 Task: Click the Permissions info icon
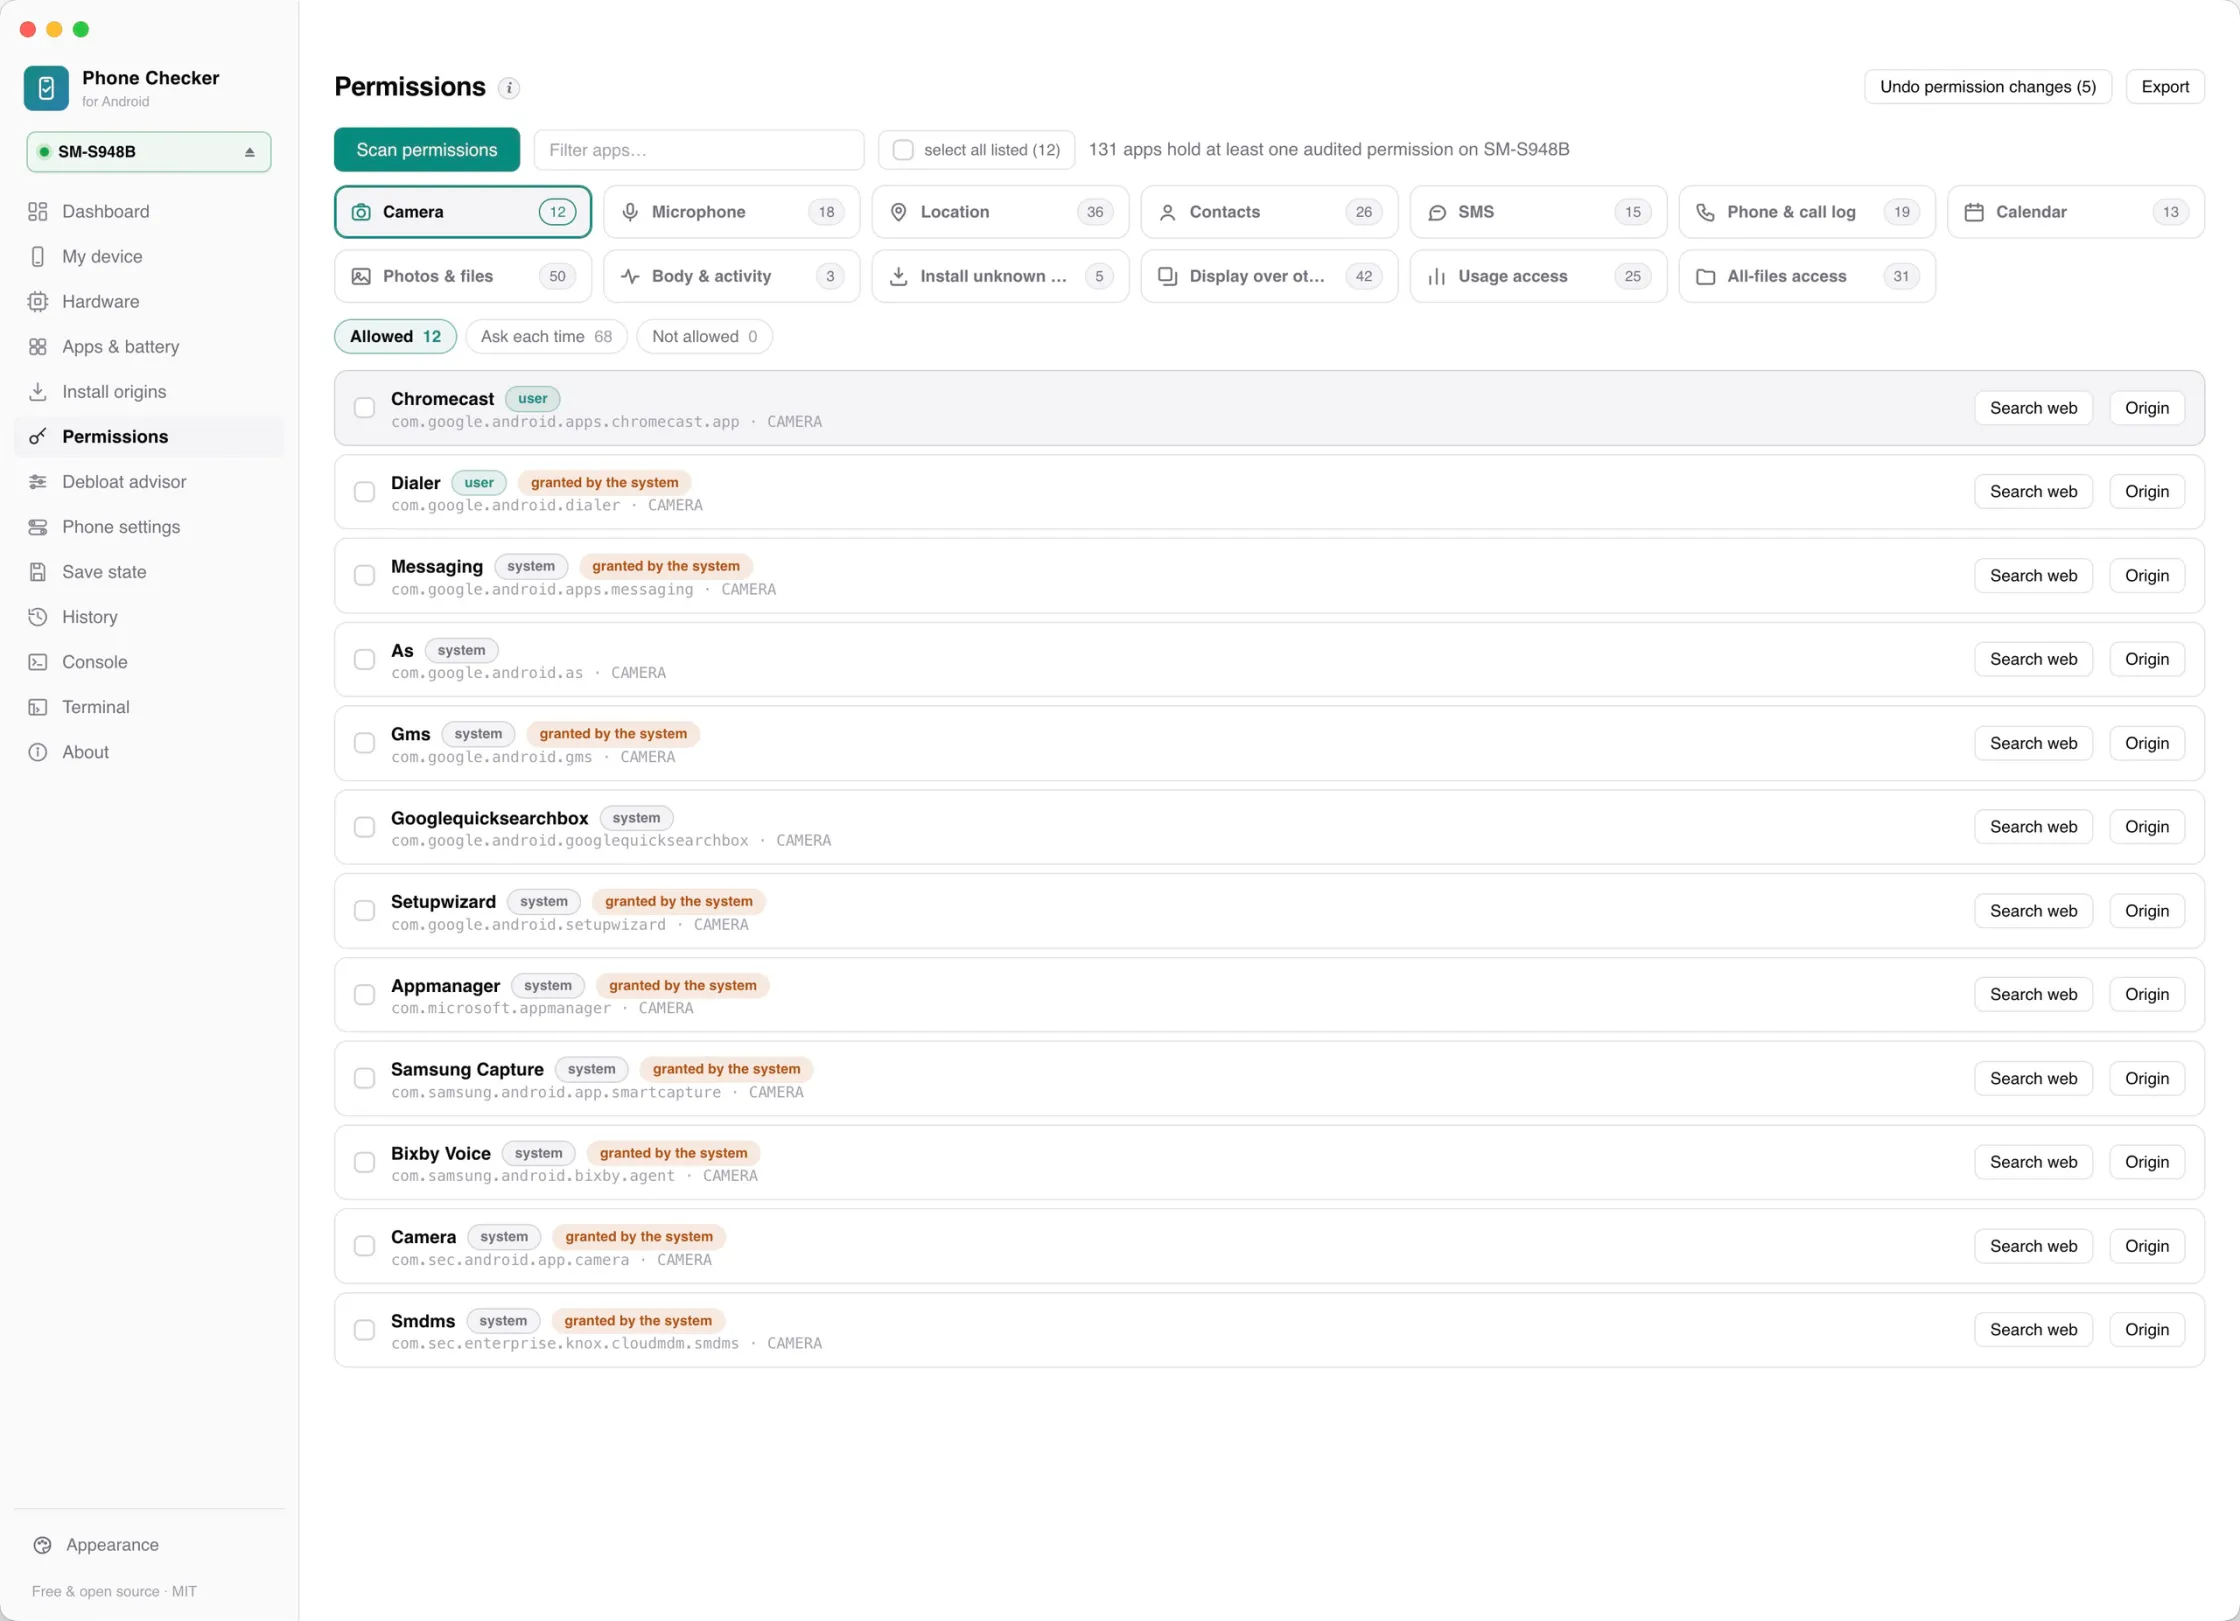click(x=509, y=88)
